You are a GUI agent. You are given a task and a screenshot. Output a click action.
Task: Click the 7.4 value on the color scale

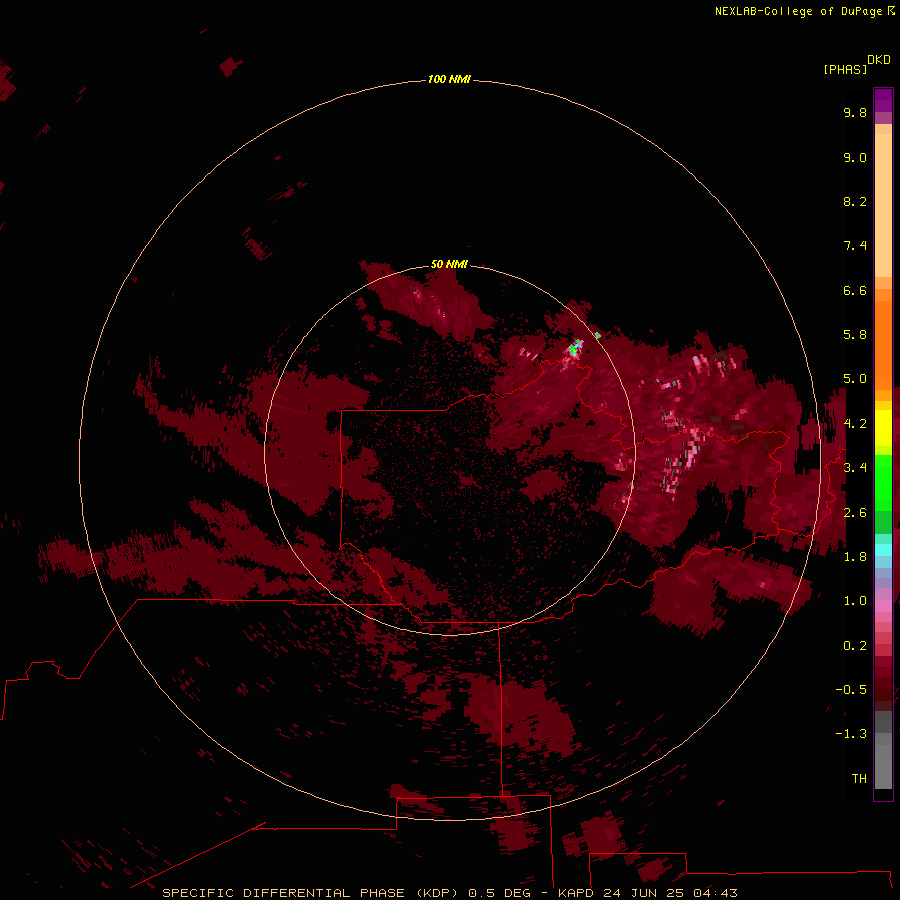(855, 246)
